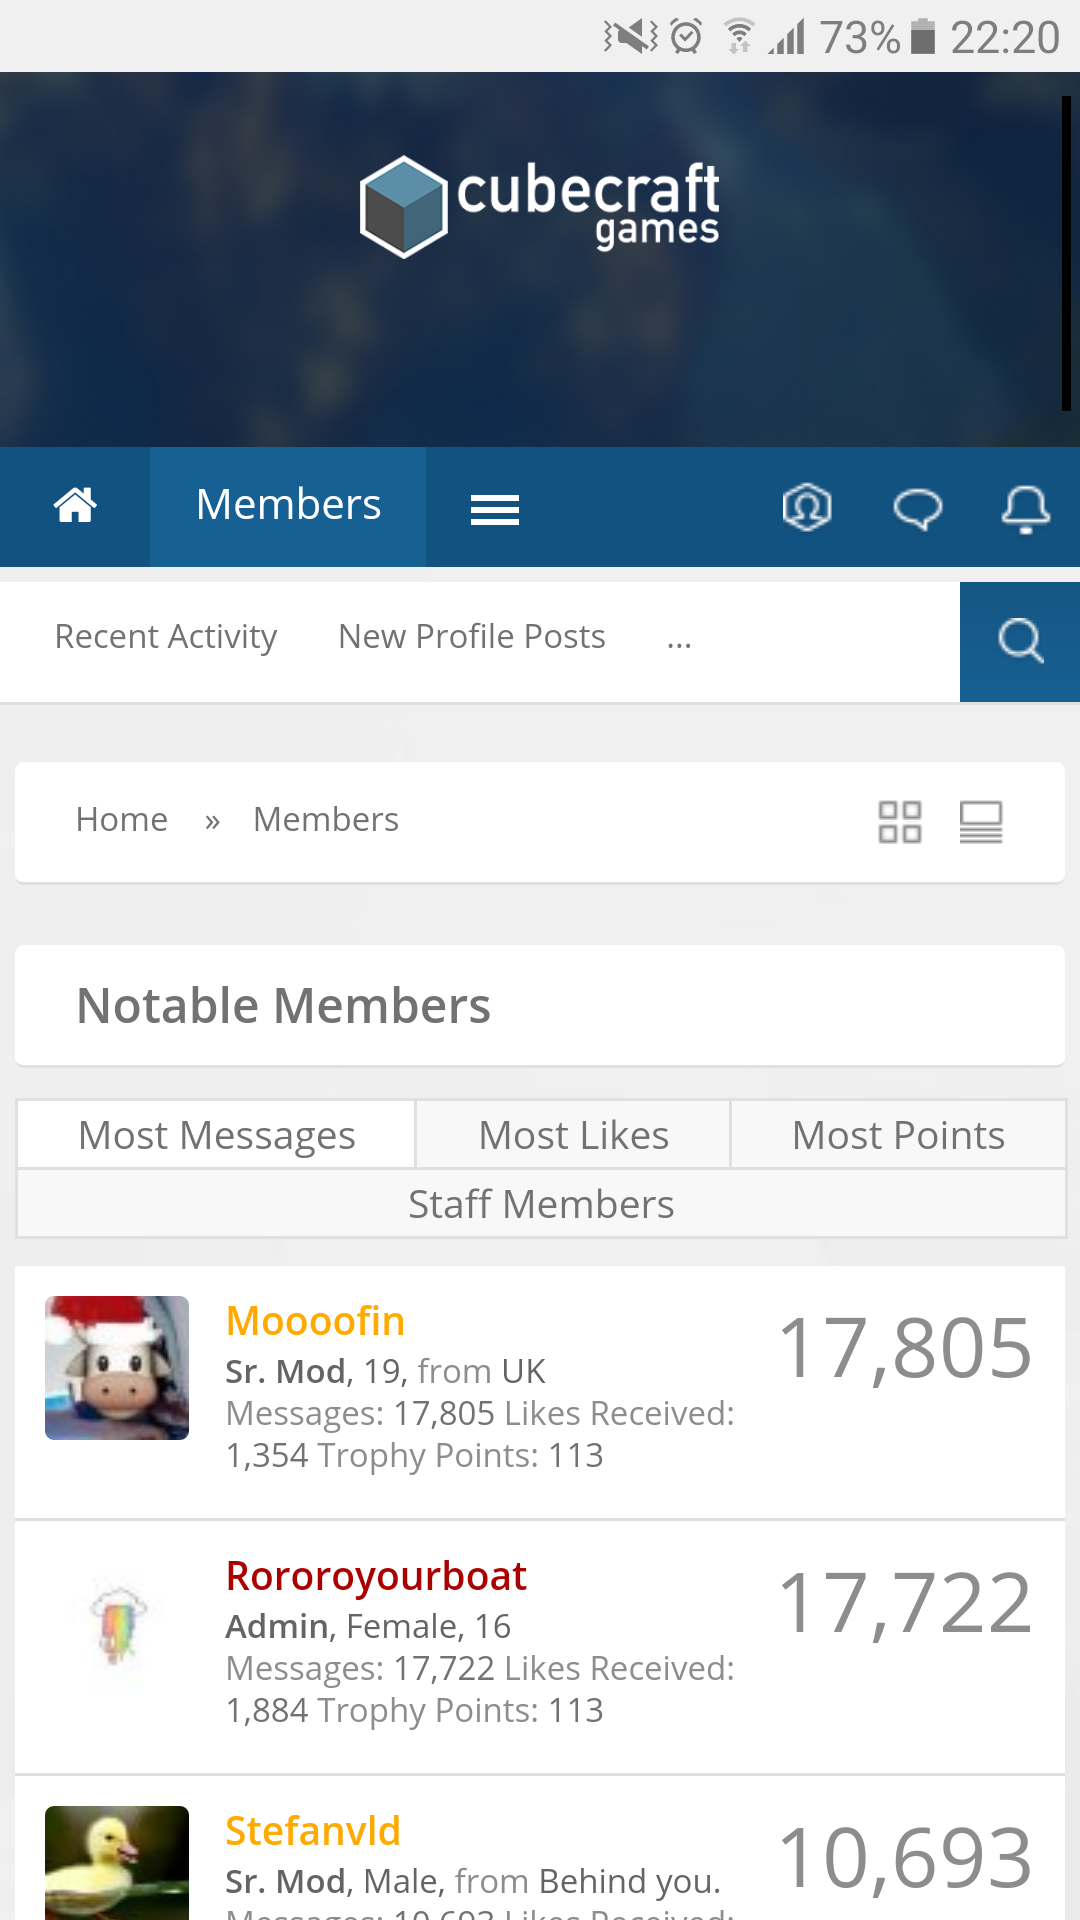This screenshot has width=1080, height=1920.
Task: Select the Most Points tab
Action: 898,1135
